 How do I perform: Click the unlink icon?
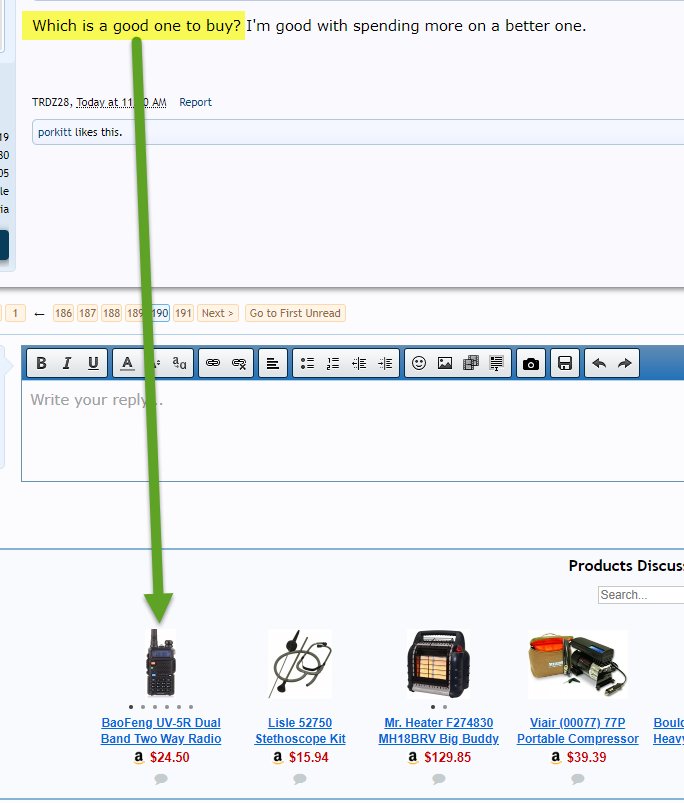tap(239, 363)
